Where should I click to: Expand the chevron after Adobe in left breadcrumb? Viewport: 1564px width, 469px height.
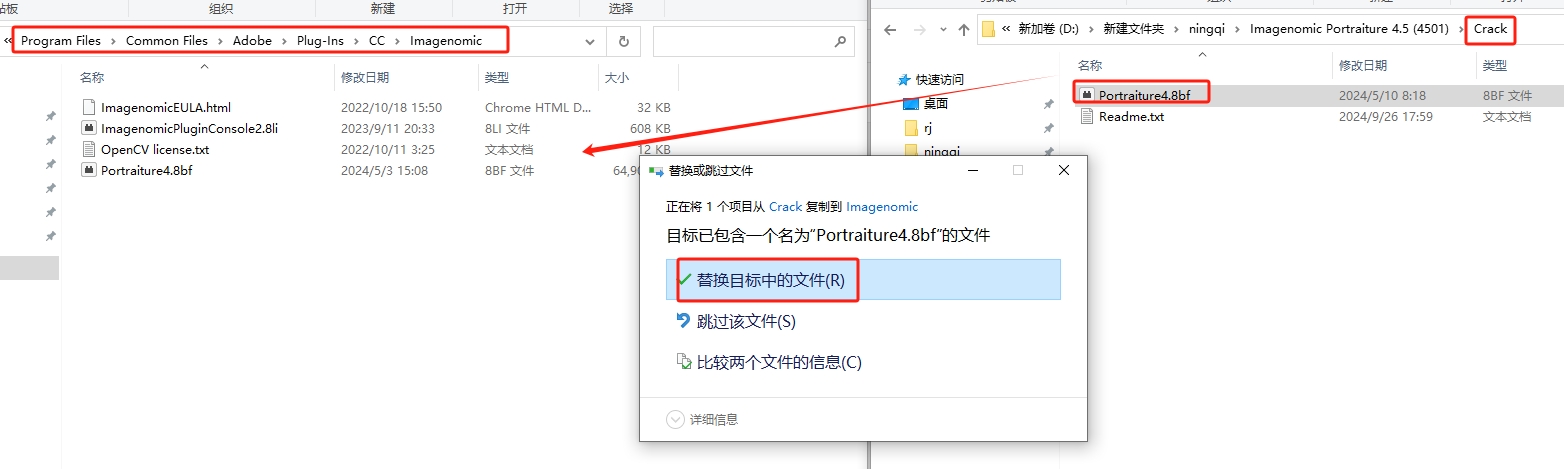click(x=284, y=41)
